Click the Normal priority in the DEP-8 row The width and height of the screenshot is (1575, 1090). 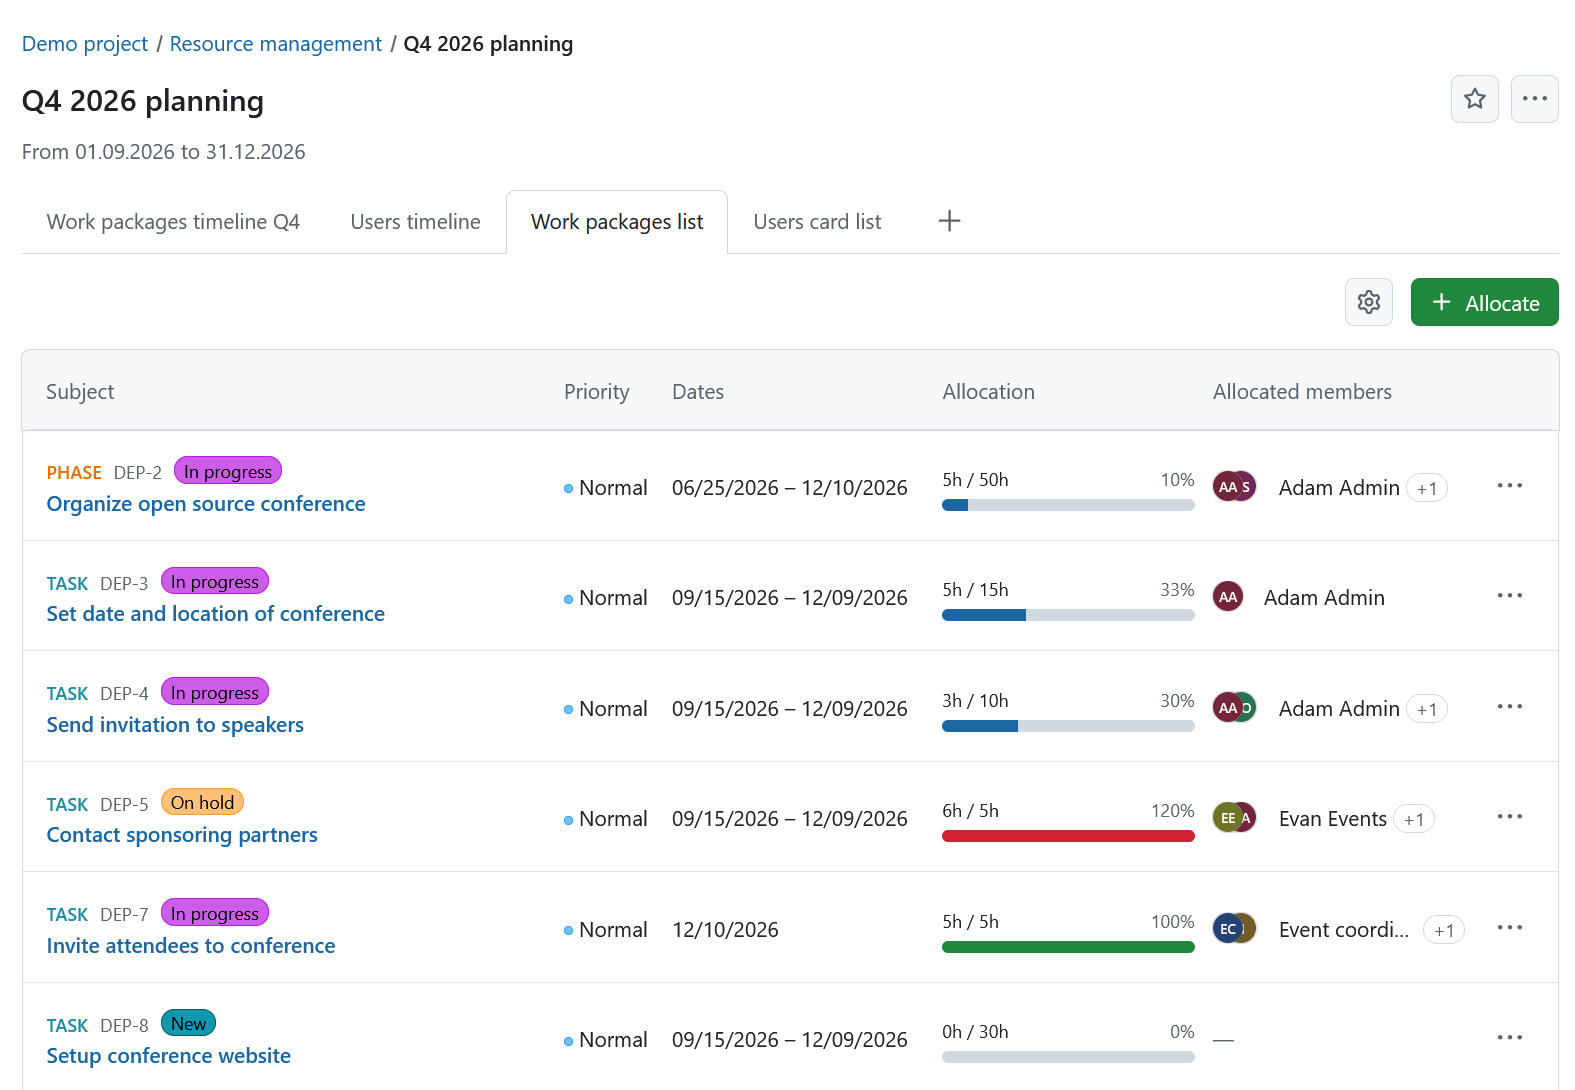[x=606, y=1040]
